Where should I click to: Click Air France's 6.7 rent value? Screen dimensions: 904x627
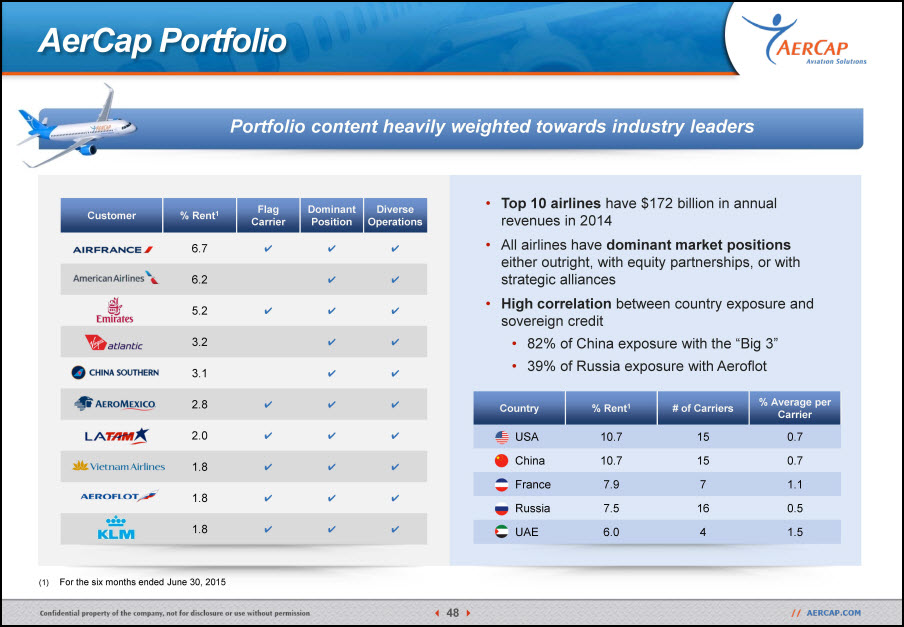click(x=199, y=248)
